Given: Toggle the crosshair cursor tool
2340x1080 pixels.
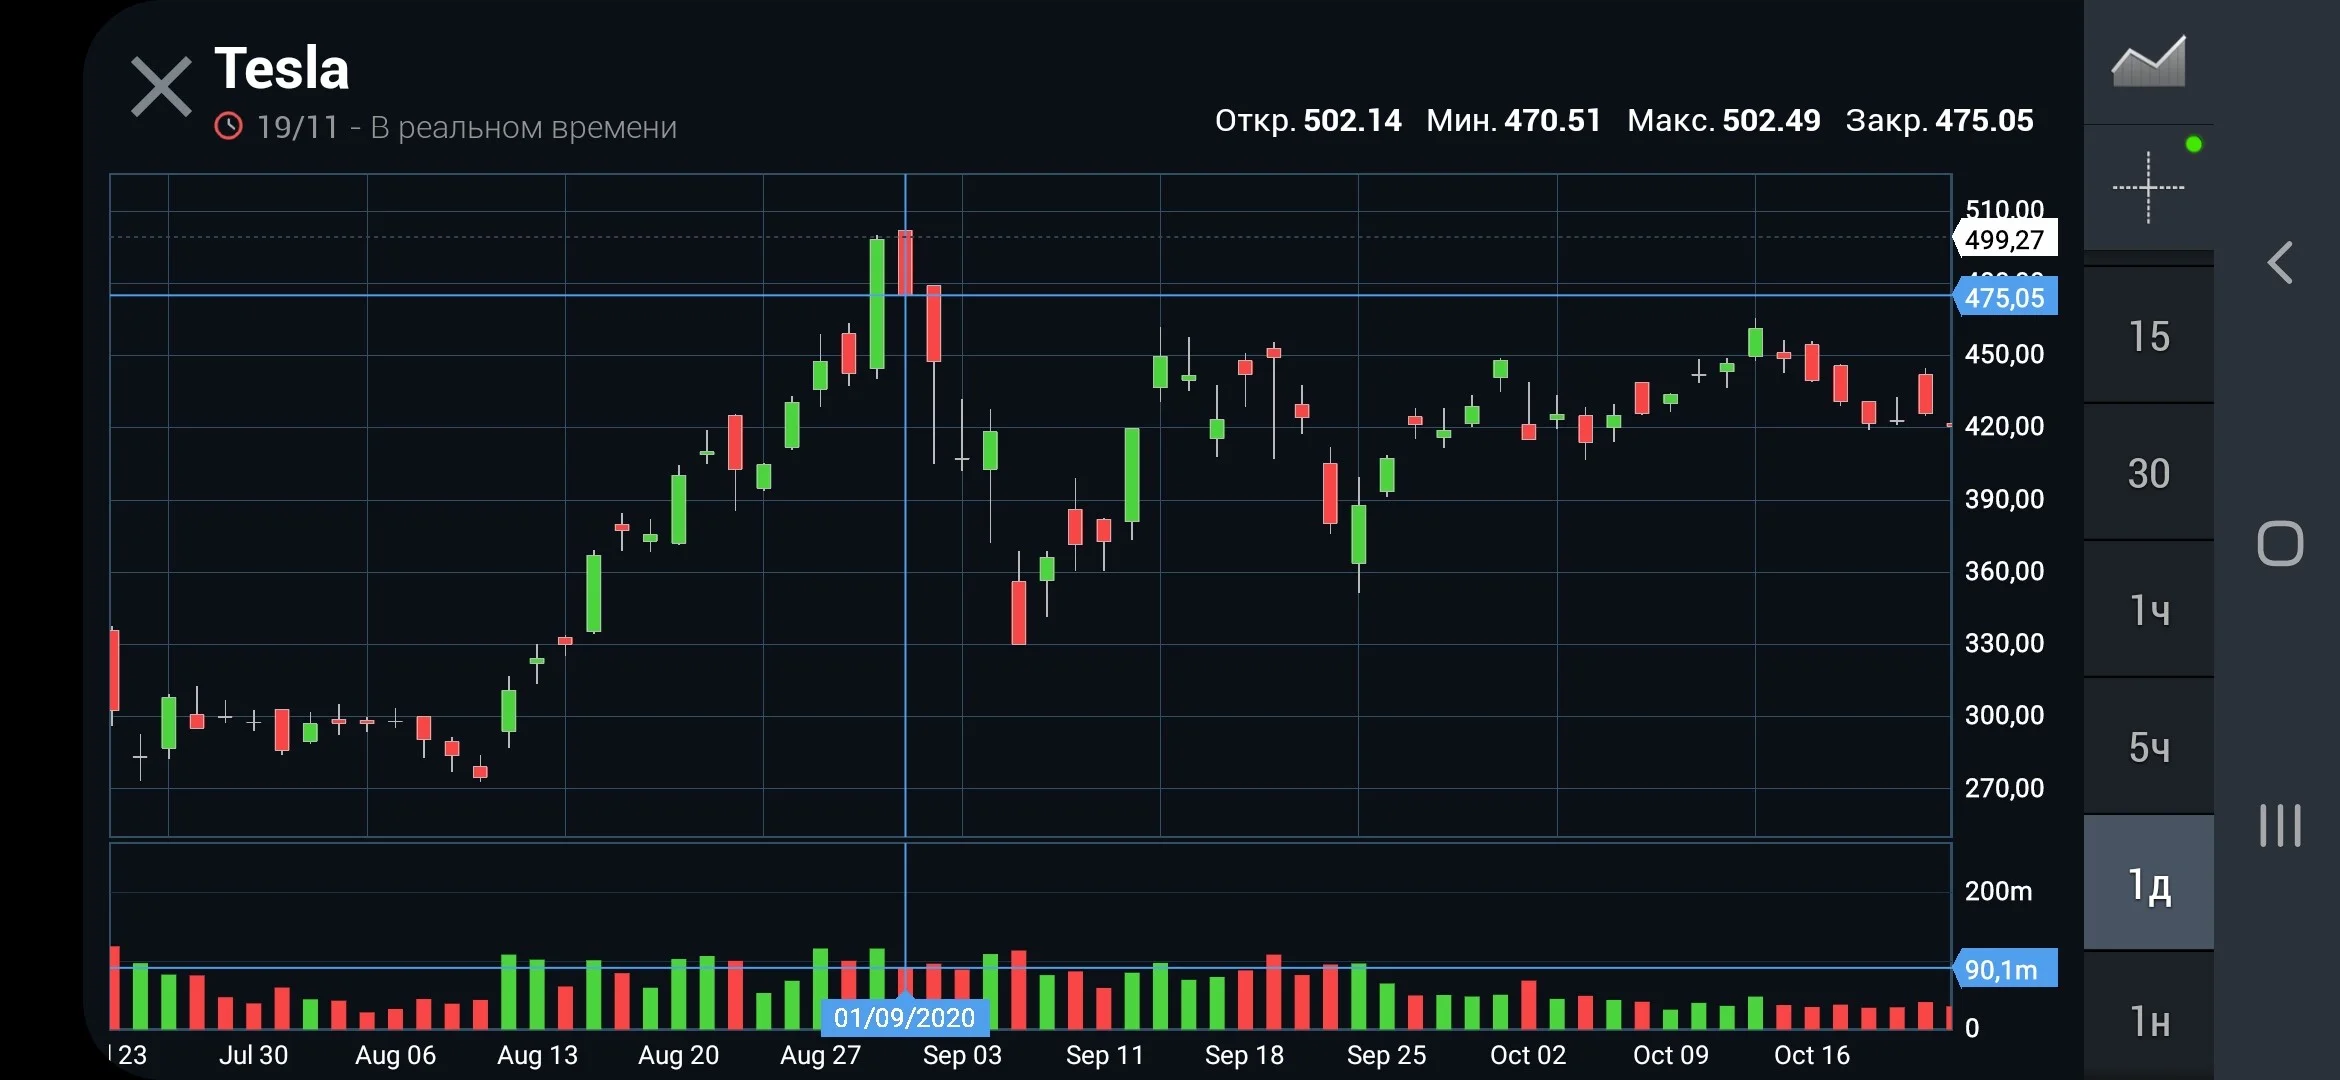Looking at the screenshot, I should point(2148,187).
